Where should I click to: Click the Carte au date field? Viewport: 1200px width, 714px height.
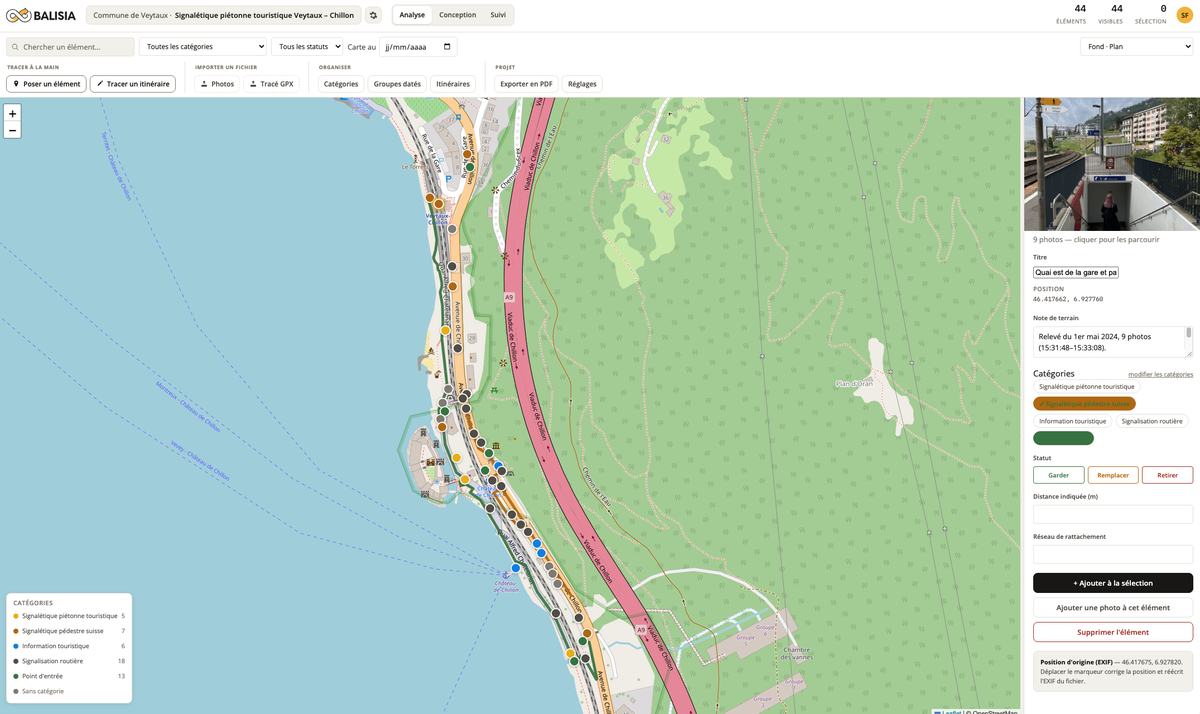pos(418,47)
